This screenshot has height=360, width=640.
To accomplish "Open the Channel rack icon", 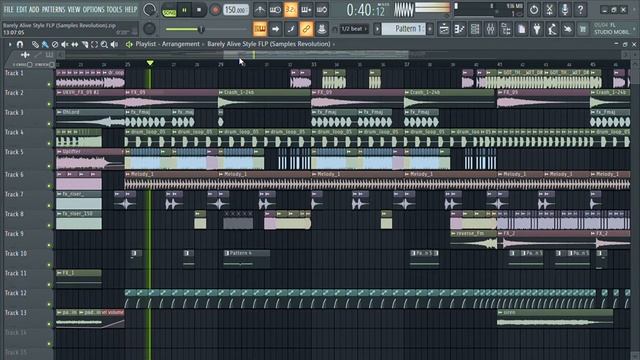I will tap(475, 29).
